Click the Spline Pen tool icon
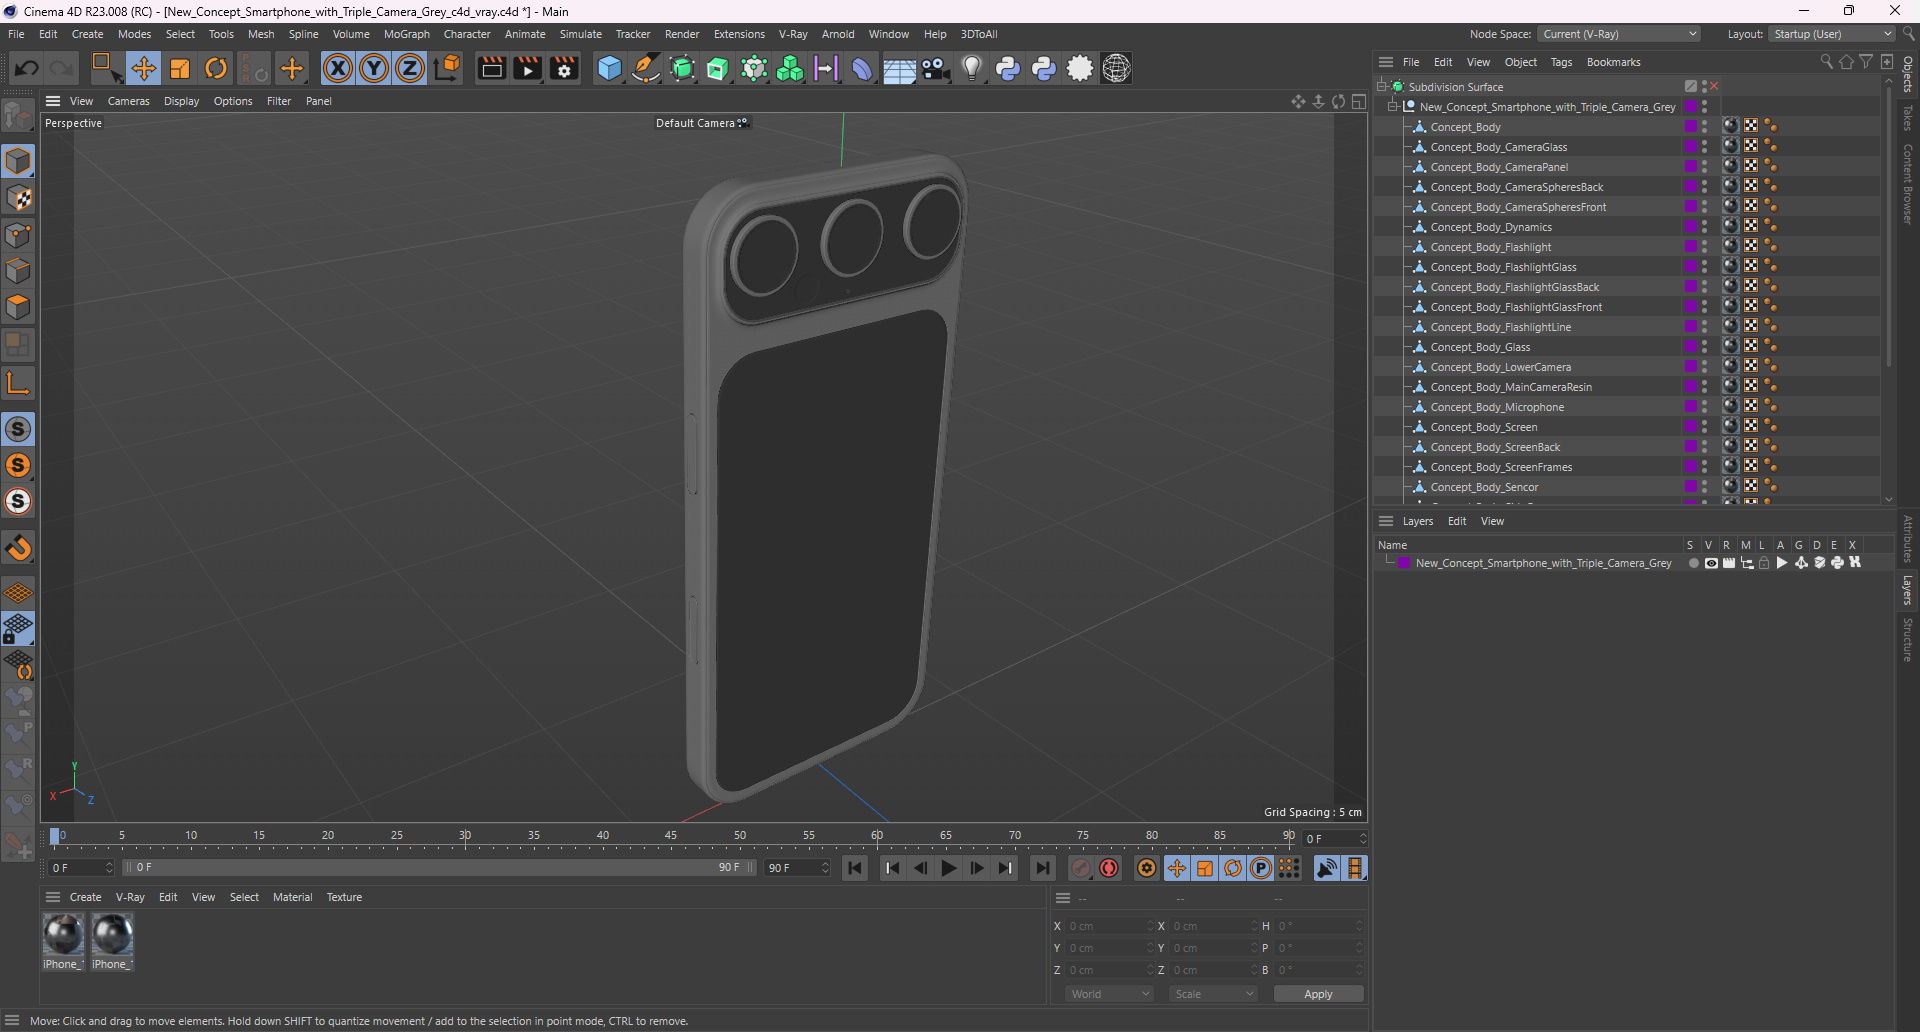Image resolution: width=1920 pixels, height=1032 pixels. tap(646, 68)
